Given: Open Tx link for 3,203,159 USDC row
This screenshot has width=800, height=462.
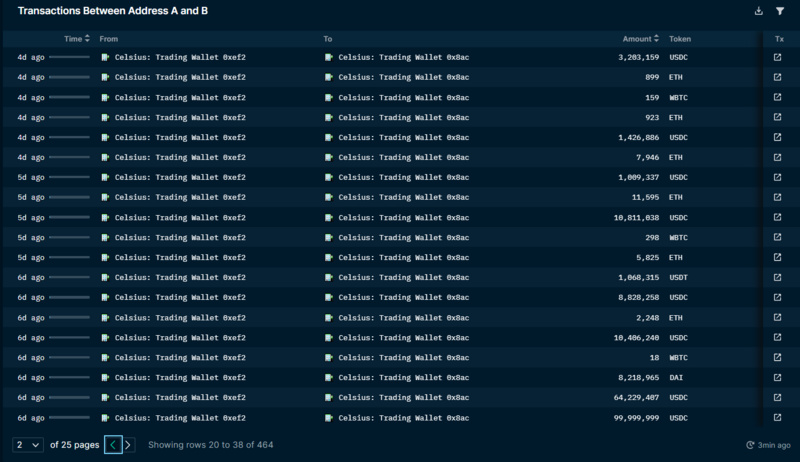Looking at the screenshot, I should (778, 57).
